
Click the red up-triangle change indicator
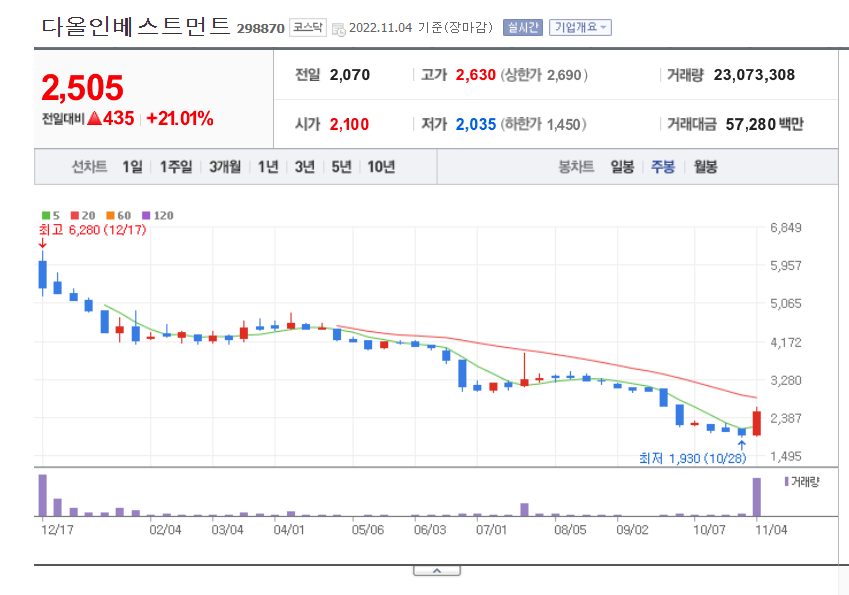click(95, 118)
